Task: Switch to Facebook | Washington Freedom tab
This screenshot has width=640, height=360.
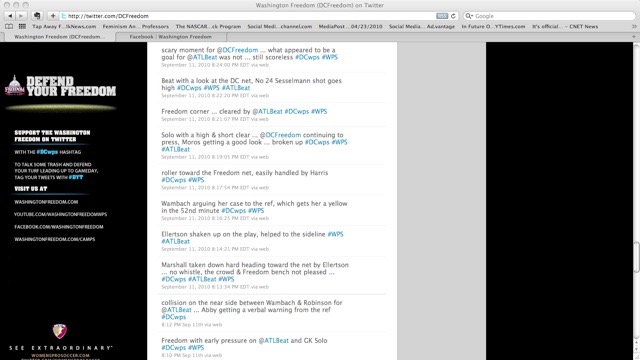Action: (x=171, y=37)
